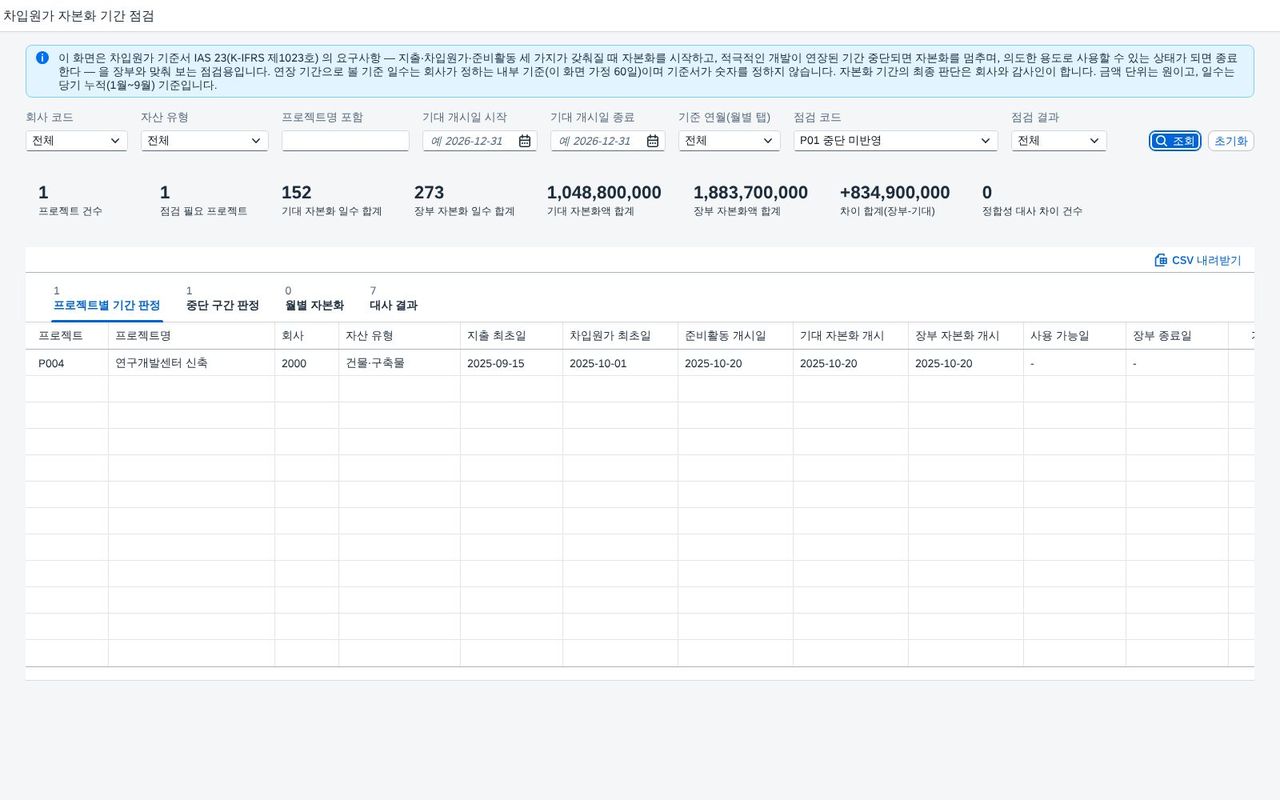Click the 조회 search button
1280x800 pixels.
pos(1174,141)
